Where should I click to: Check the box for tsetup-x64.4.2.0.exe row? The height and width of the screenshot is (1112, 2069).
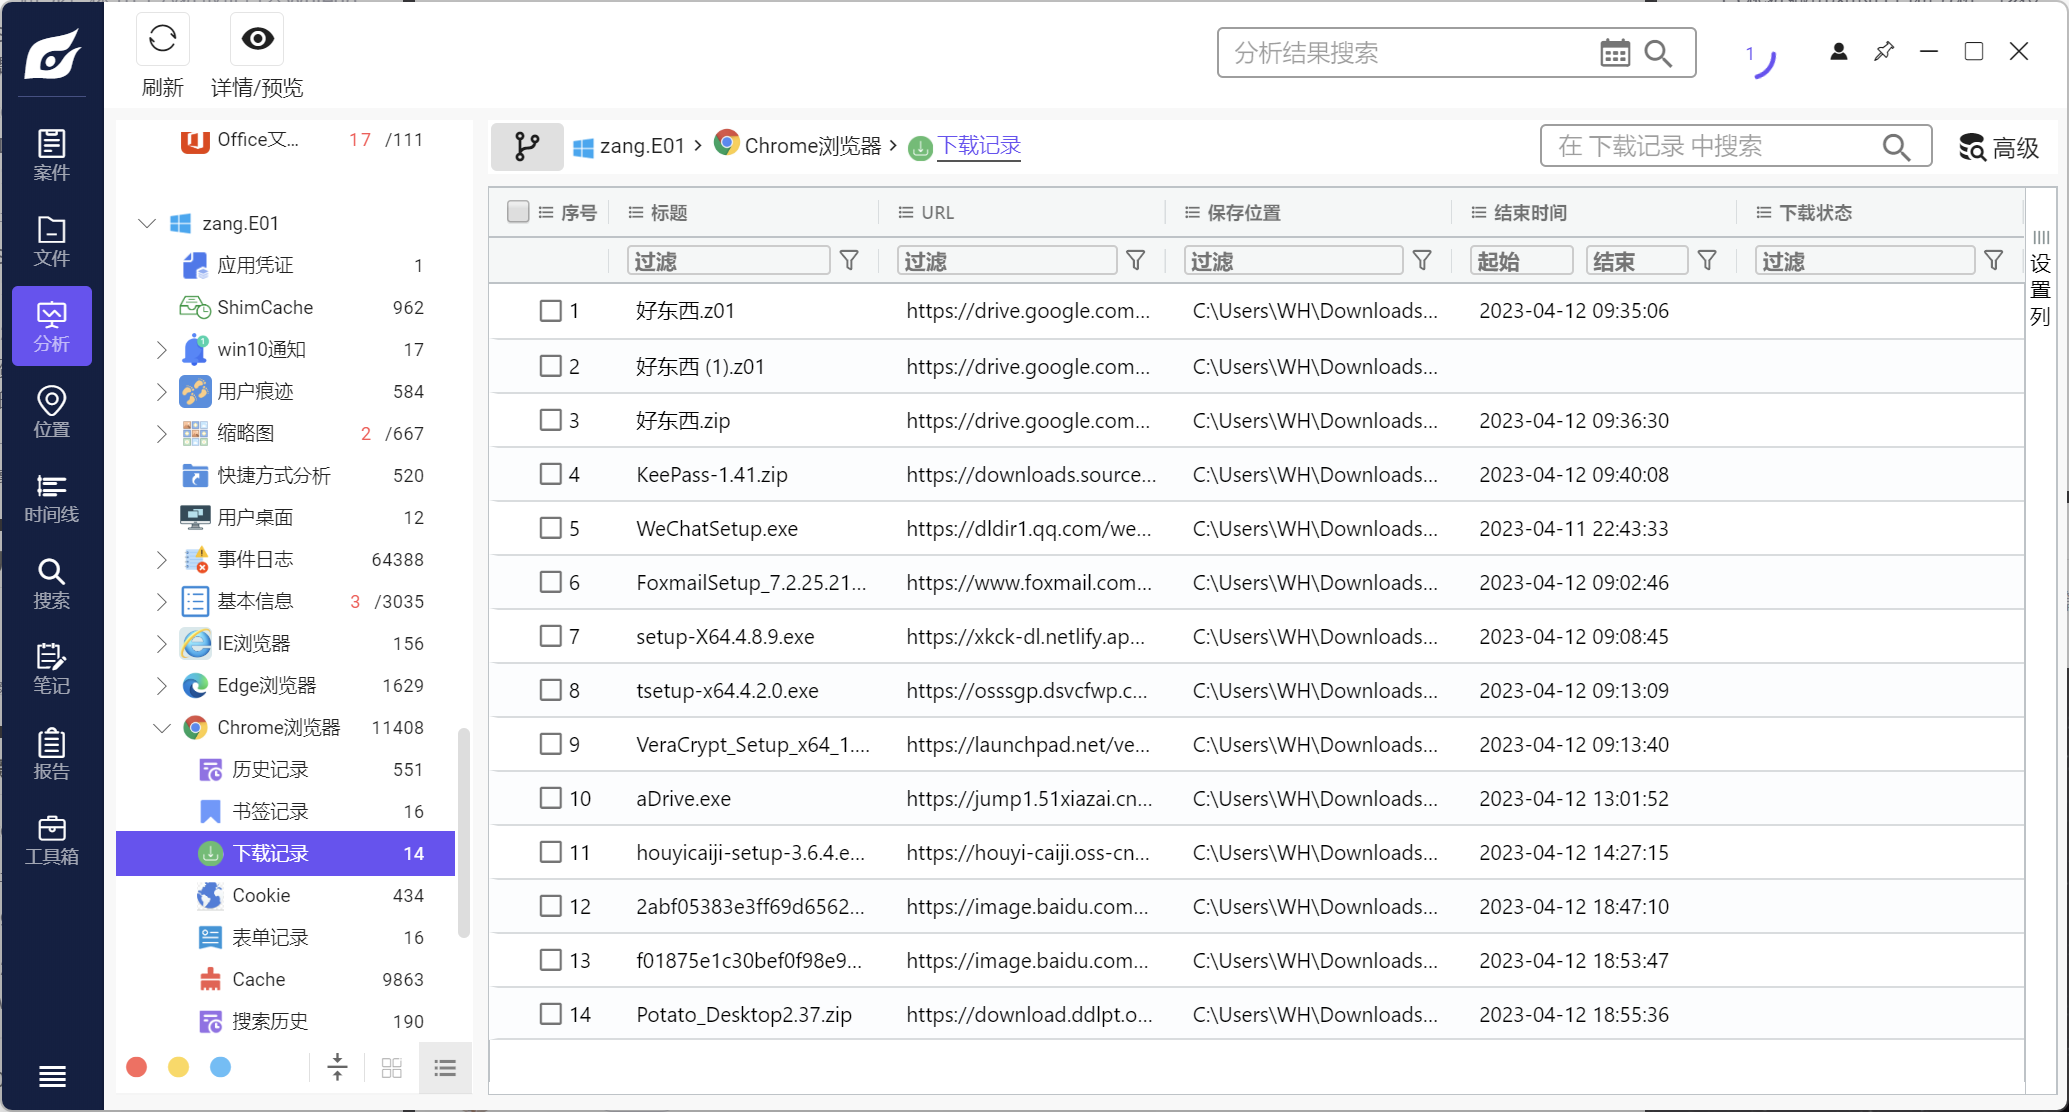550,690
